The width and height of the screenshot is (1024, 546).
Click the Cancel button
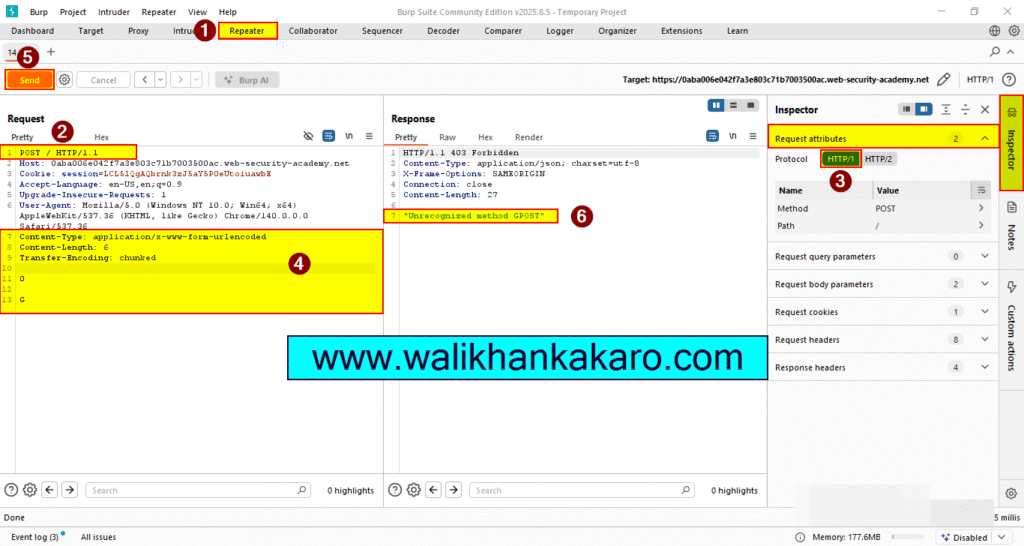tap(103, 80)
